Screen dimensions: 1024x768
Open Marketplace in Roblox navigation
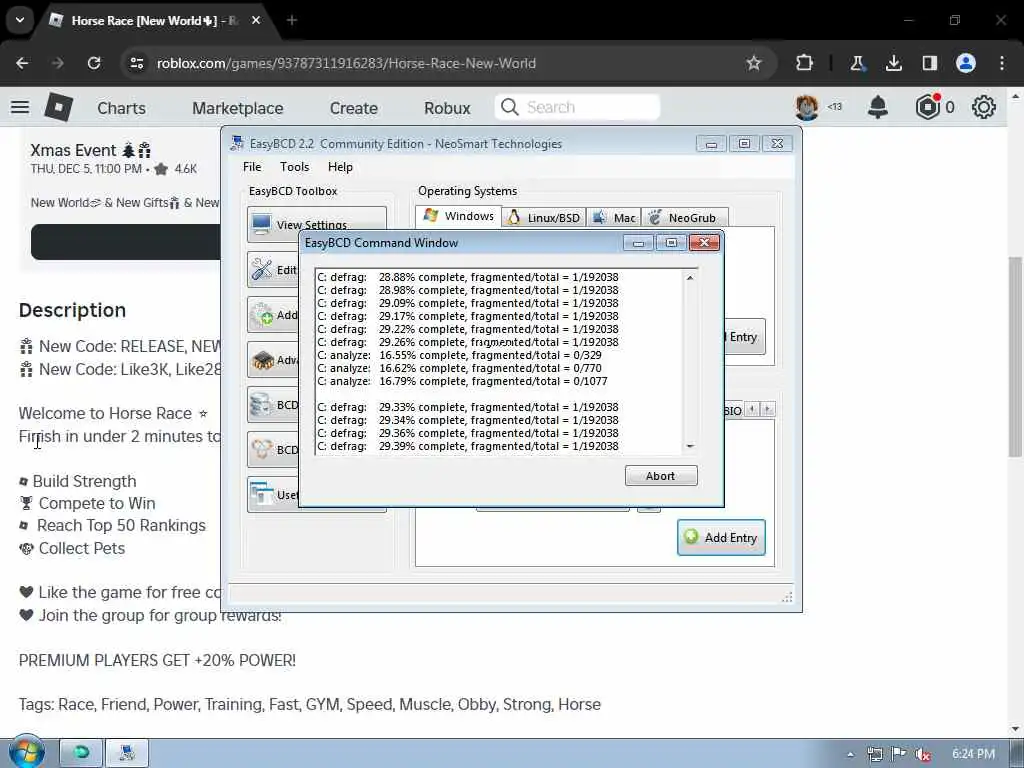pyautogui.click(x=238, y=108)
